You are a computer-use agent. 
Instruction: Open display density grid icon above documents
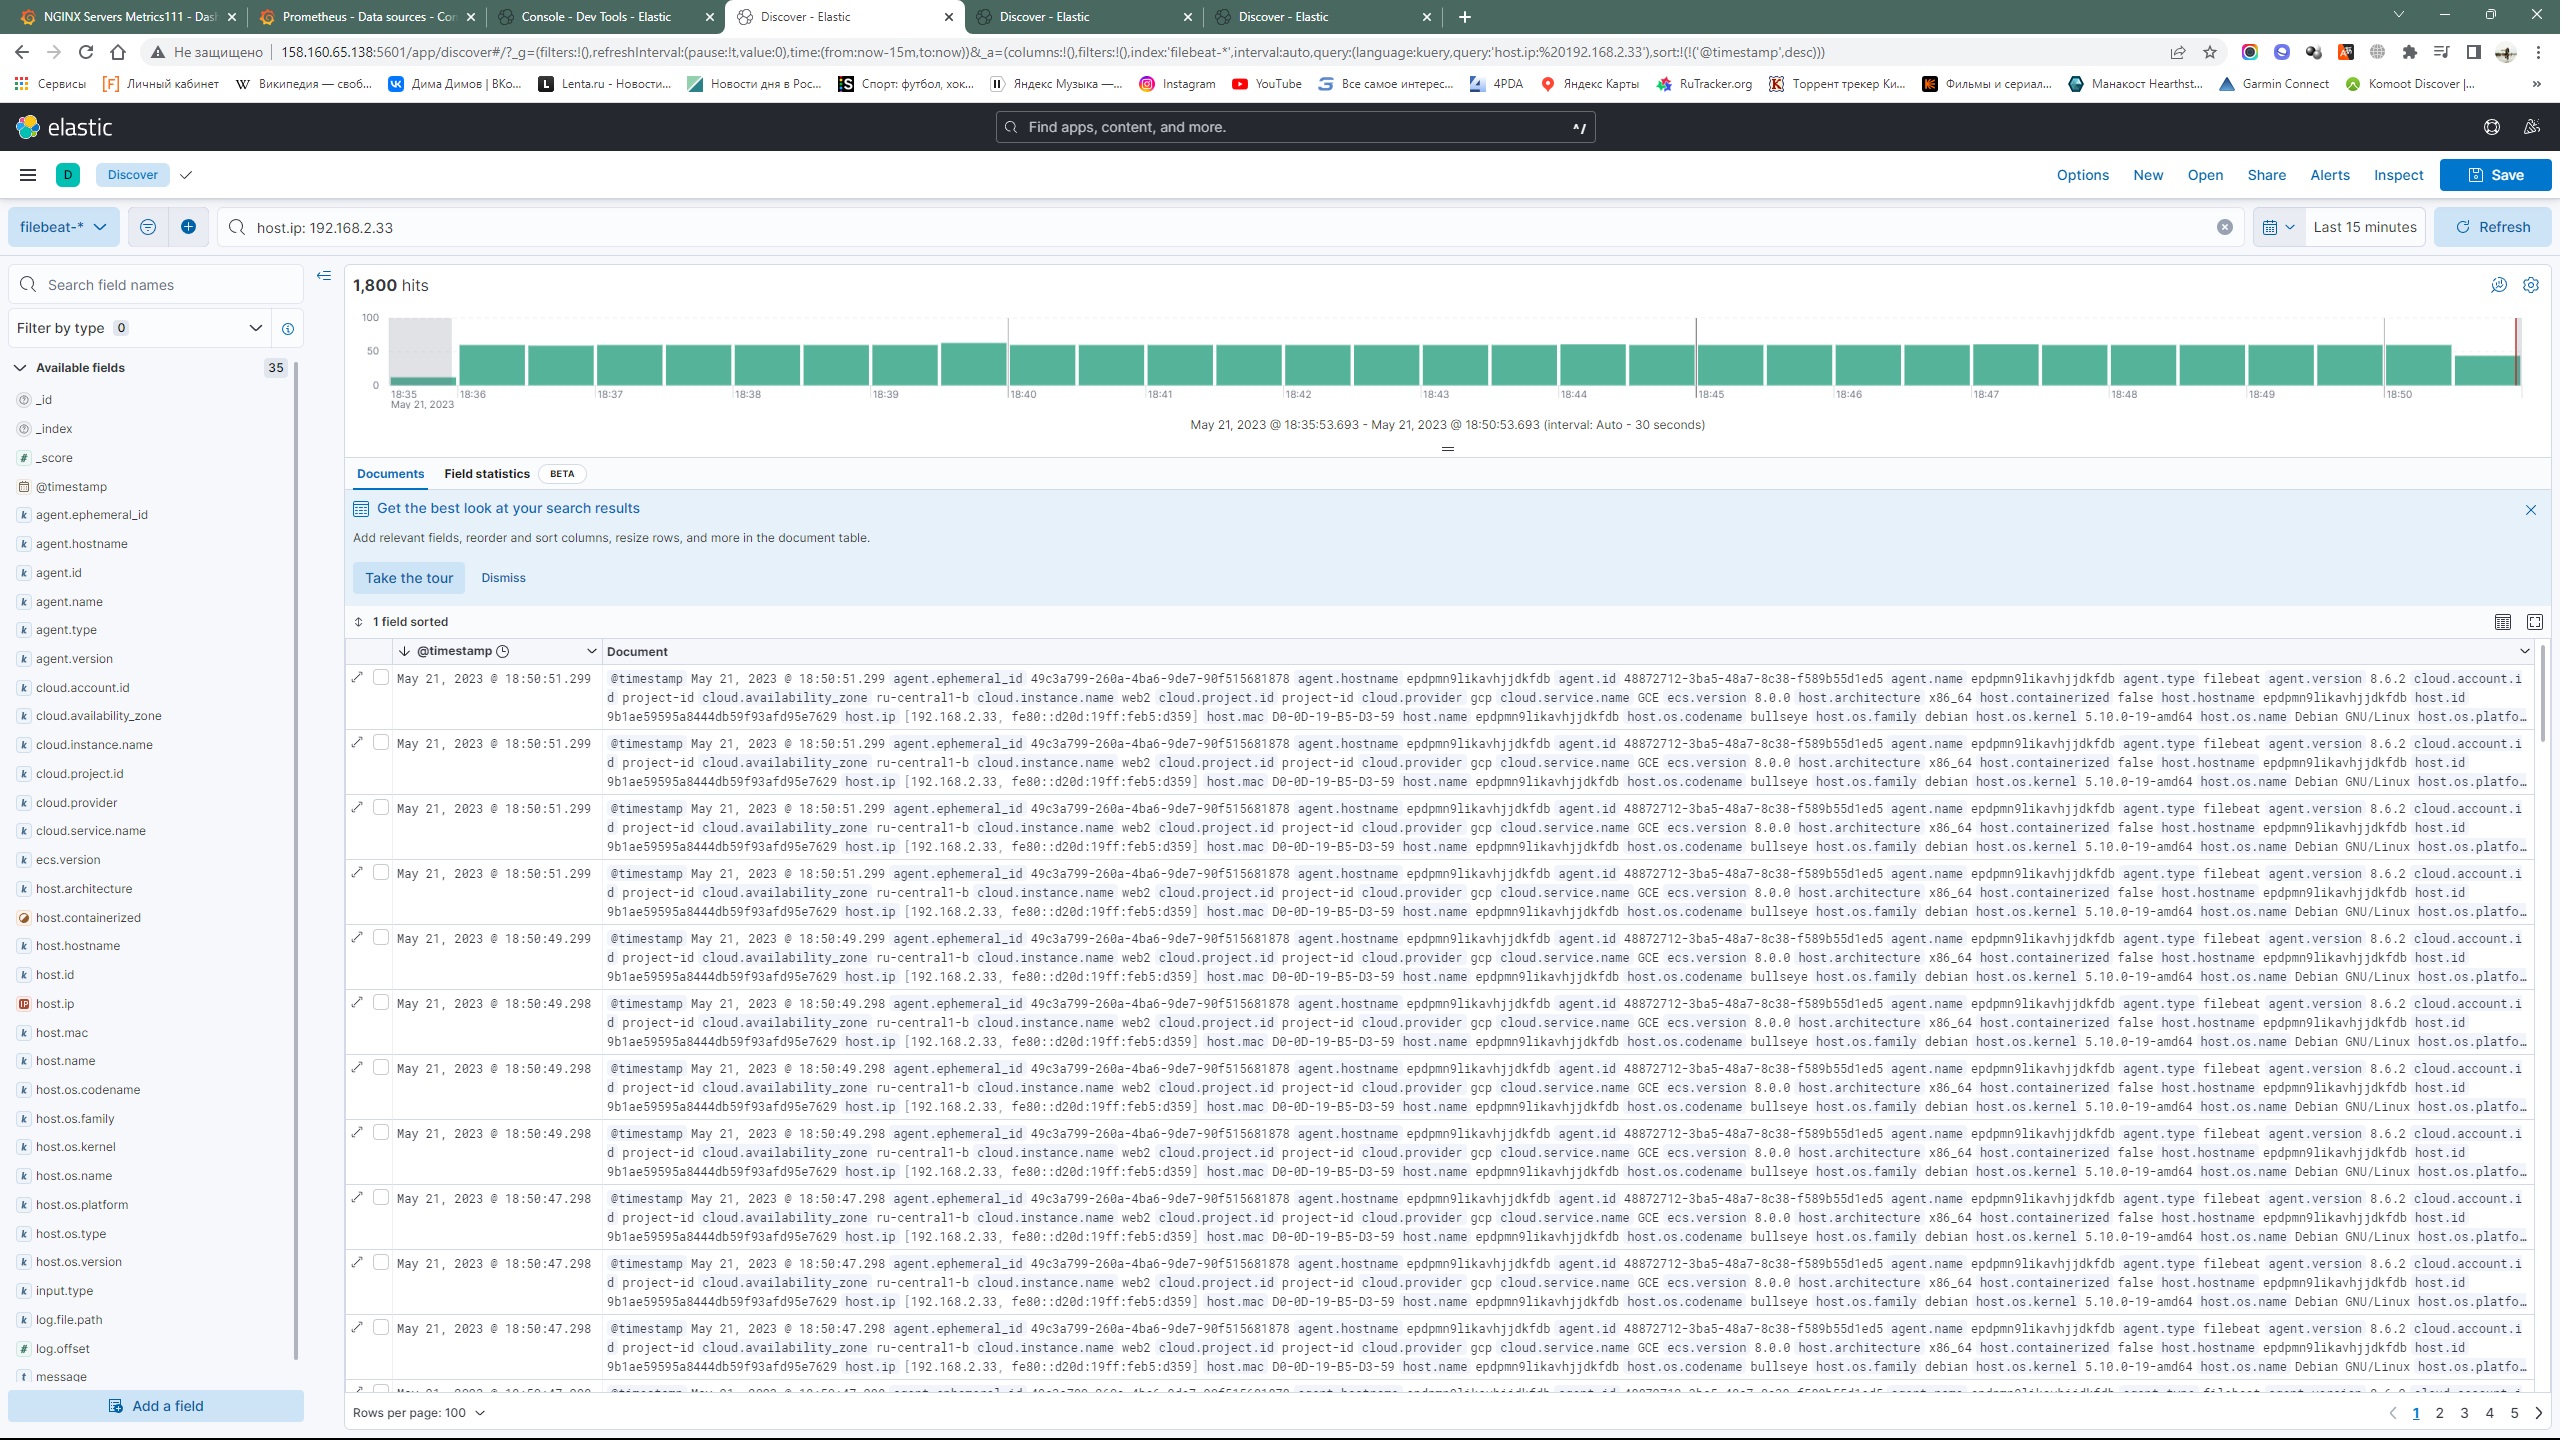tap(2502, 621)
